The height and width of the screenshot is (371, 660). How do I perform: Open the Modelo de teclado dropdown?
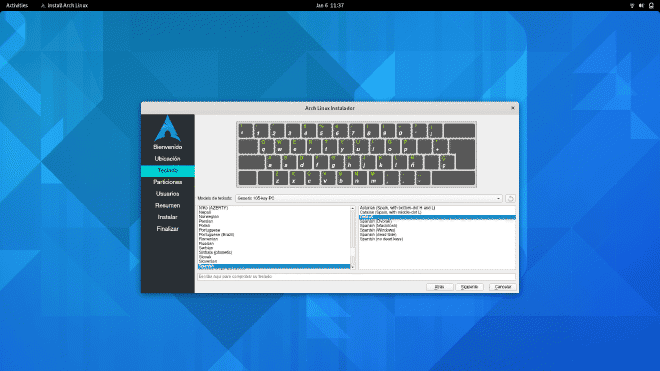coord(369,198)
